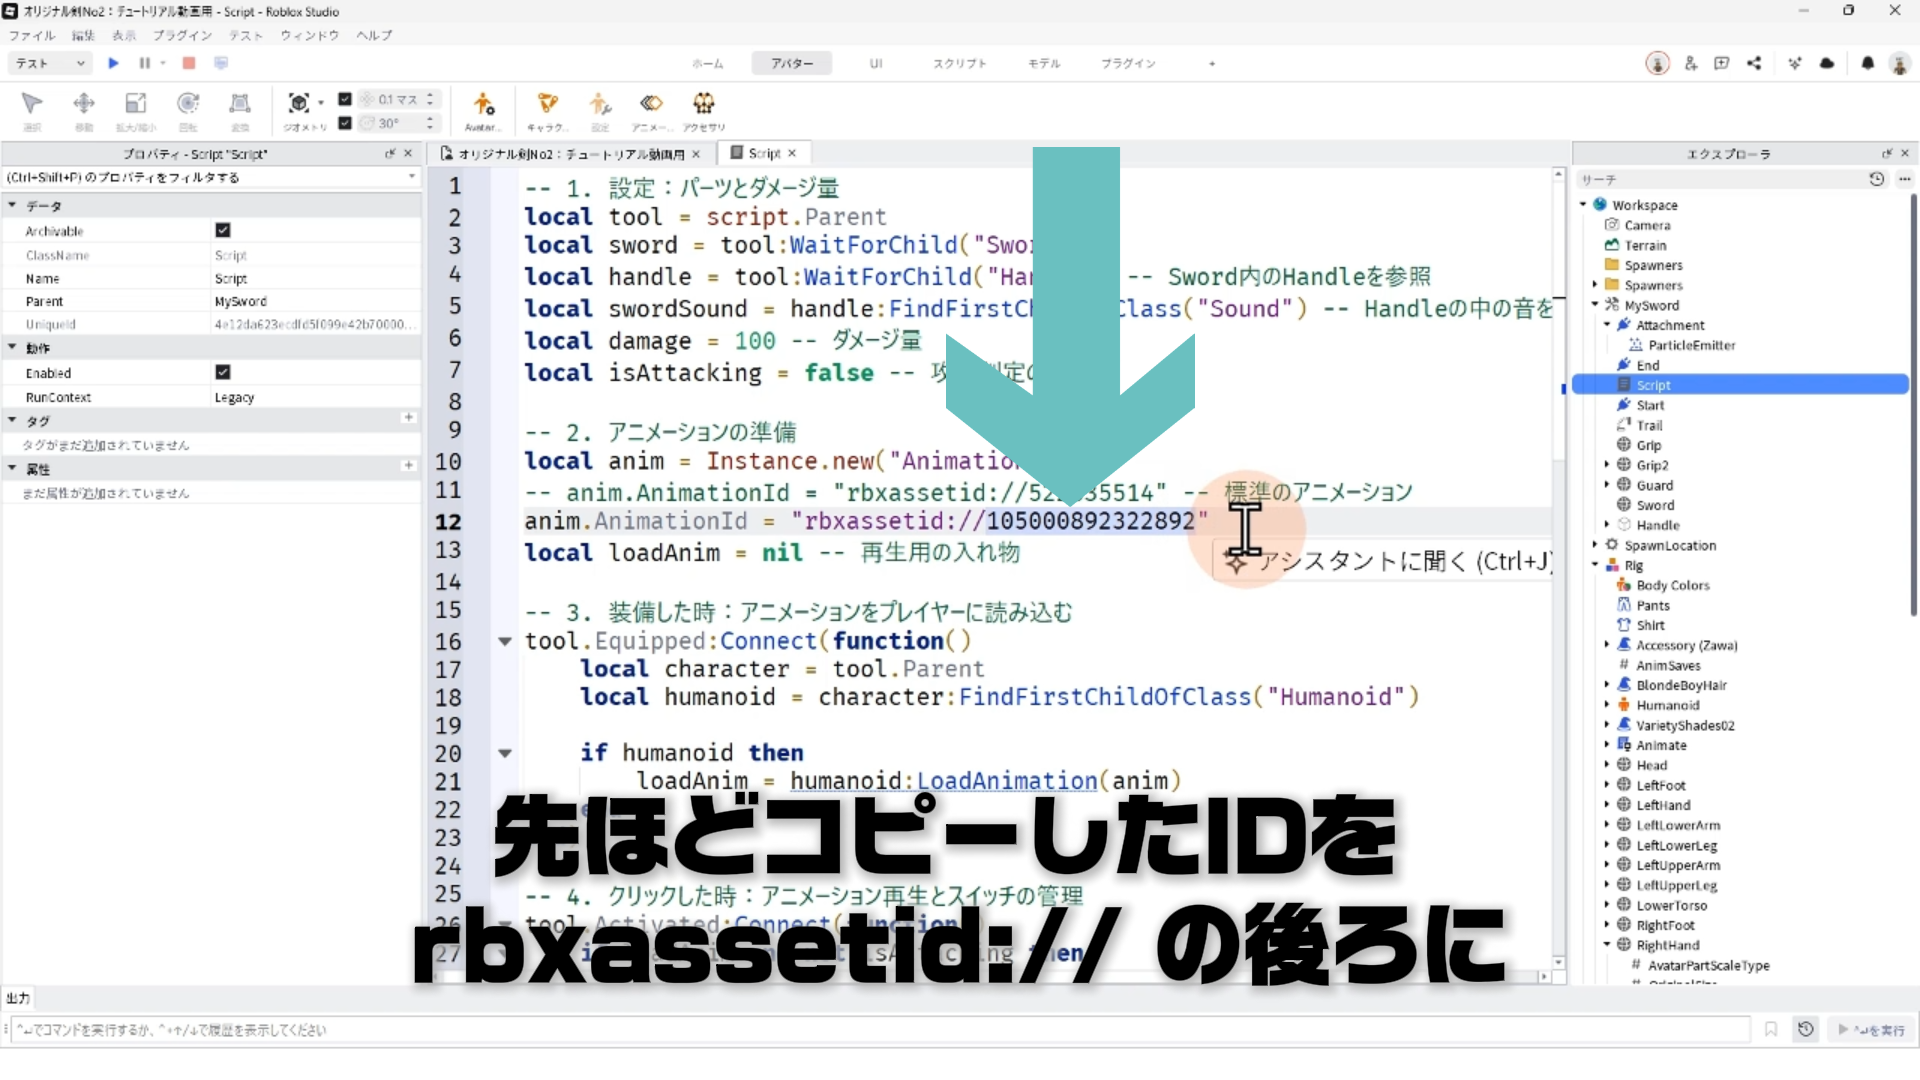Screen dimensions: 1920x1080
Task: Select the Rotate tool icon
Action: pos(188,104)
